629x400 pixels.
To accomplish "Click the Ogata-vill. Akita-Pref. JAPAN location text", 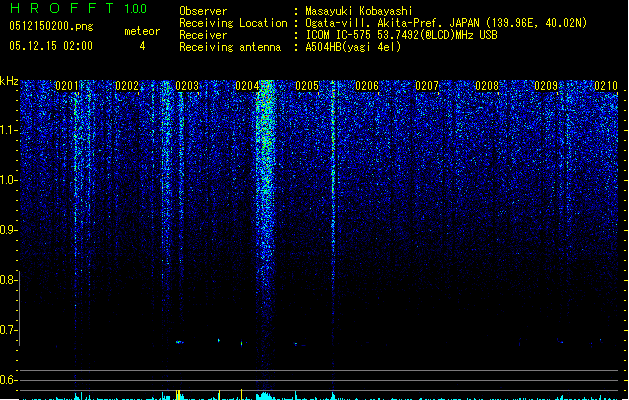I will (x=446, y=23).
